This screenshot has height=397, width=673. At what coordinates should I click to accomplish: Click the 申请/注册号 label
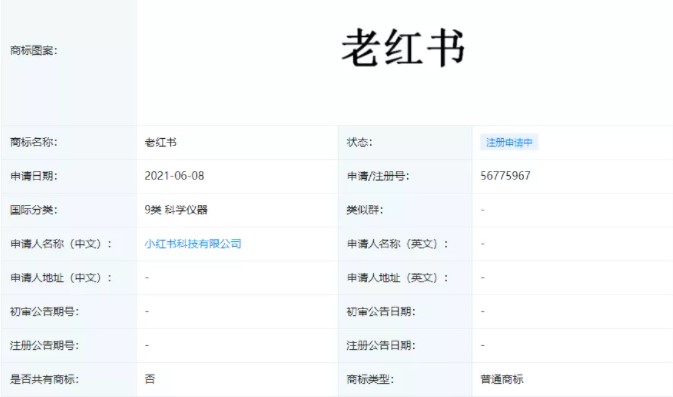point(378,176)
